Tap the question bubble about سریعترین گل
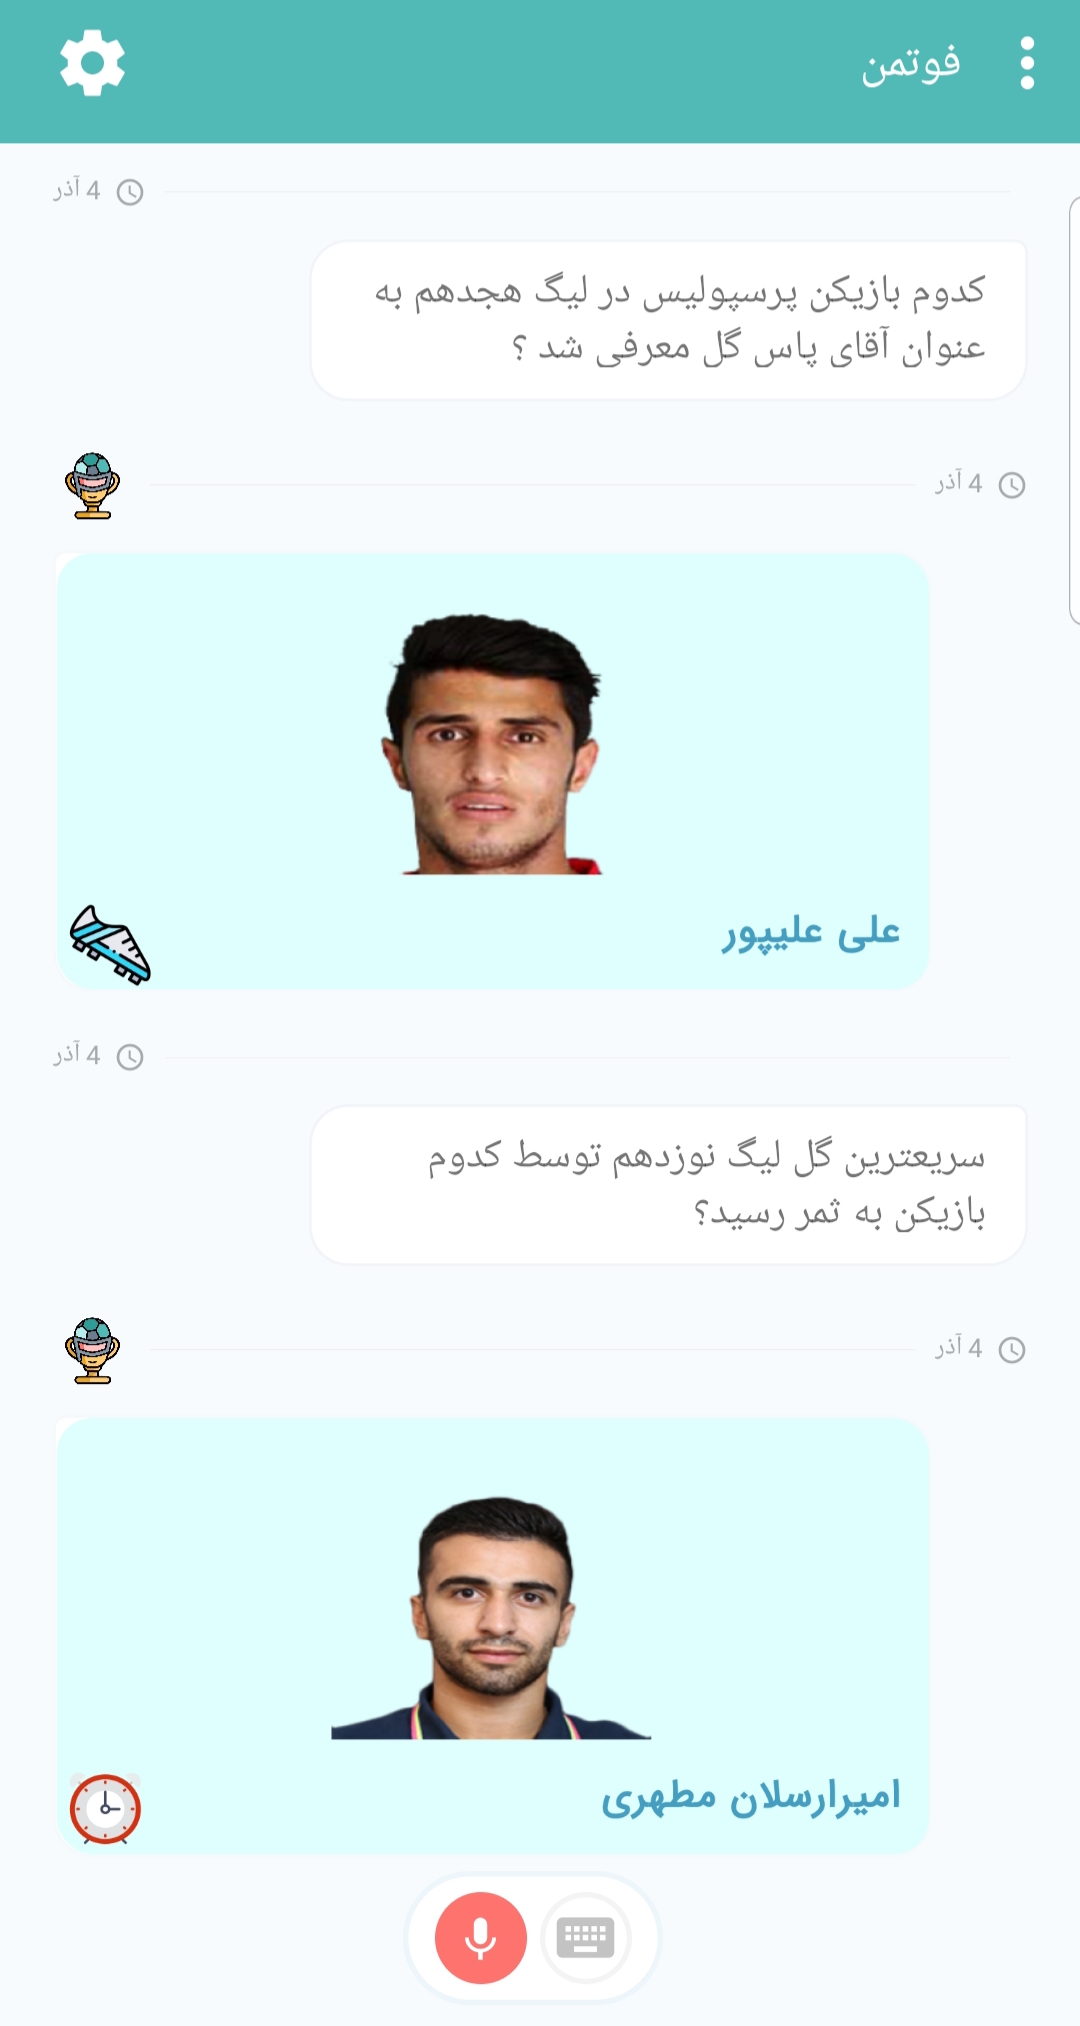Screen dimensions: 1080x2026 668,1185
